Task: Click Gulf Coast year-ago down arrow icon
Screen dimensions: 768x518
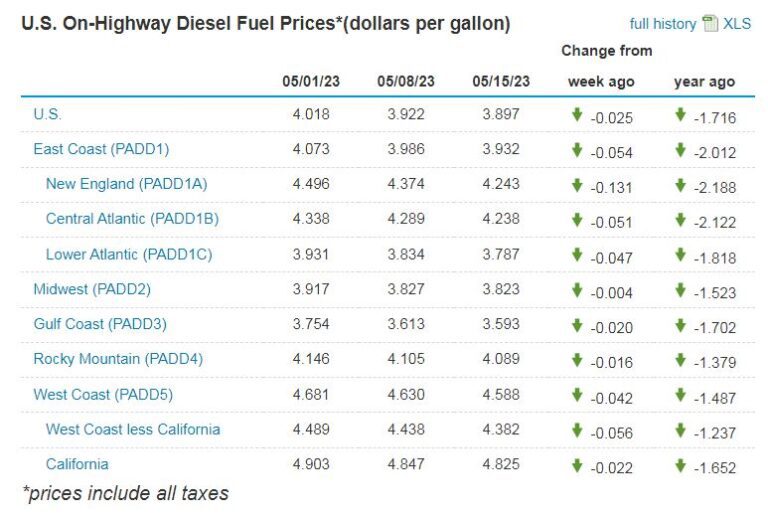Action: pyautogui.click(x=681, y=325)
